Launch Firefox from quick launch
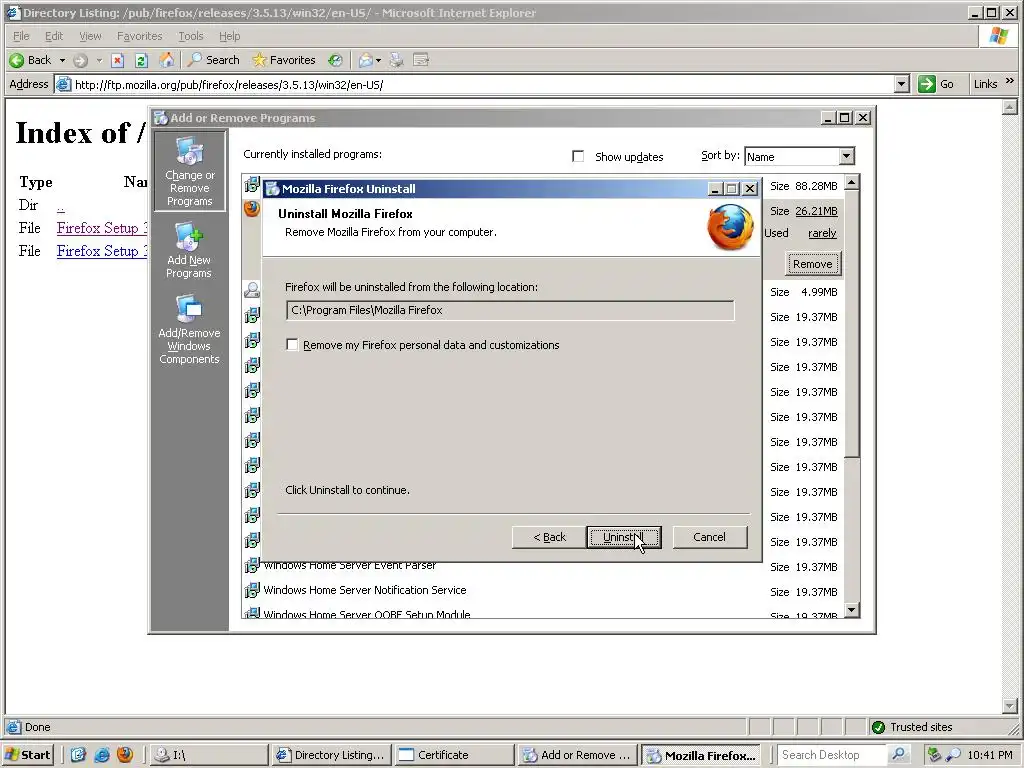1024x768 pixels. (125, 755)
